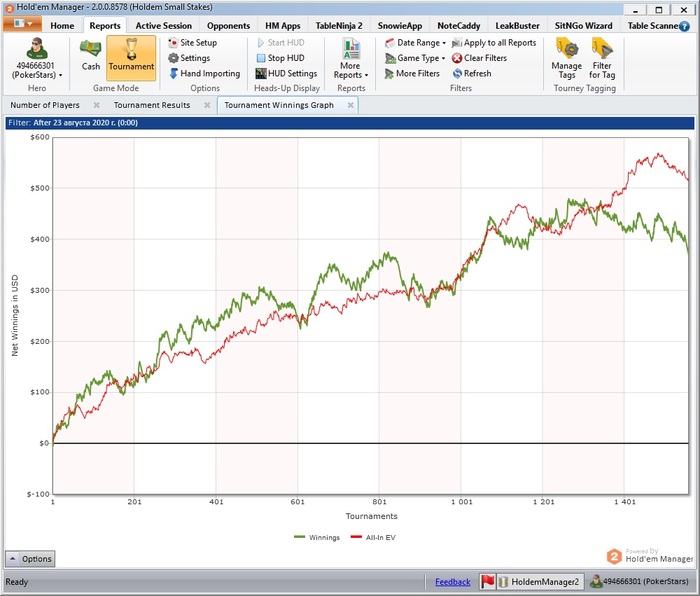The height and width of the screenshot is (596, 700).
Task: Click the filter description bar
Action: (x=350, y=123)
